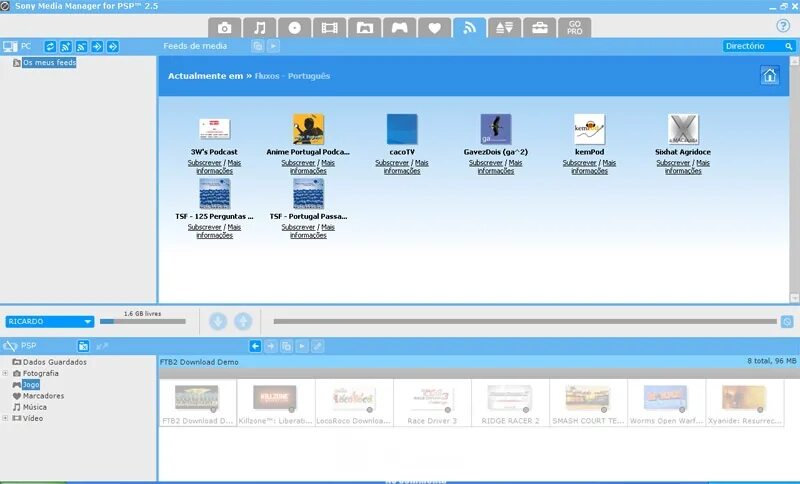Click Subscrever under GavezDois (ga^2)
800x484 pixels.
pos(486,163)
